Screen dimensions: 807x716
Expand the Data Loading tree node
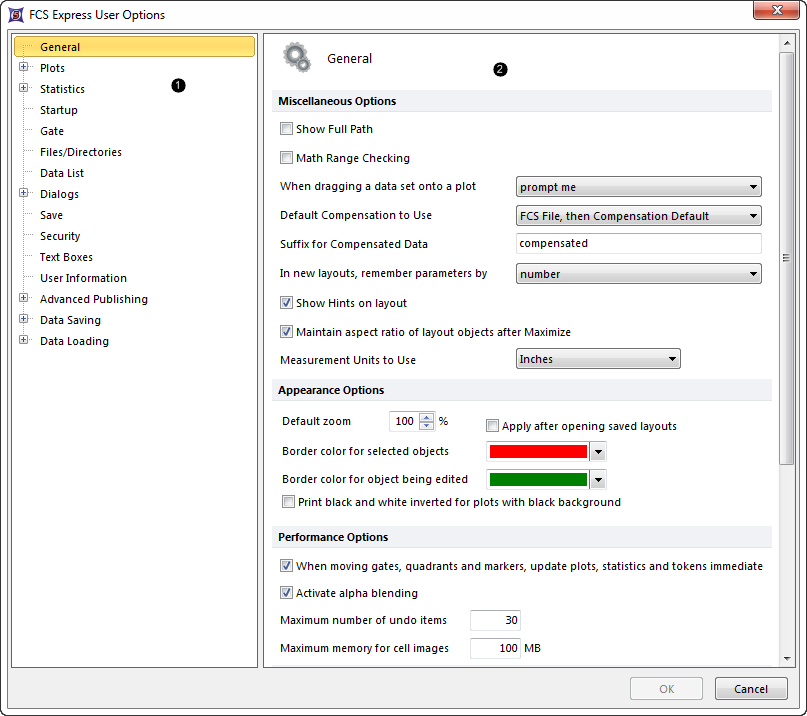point(24,341)
